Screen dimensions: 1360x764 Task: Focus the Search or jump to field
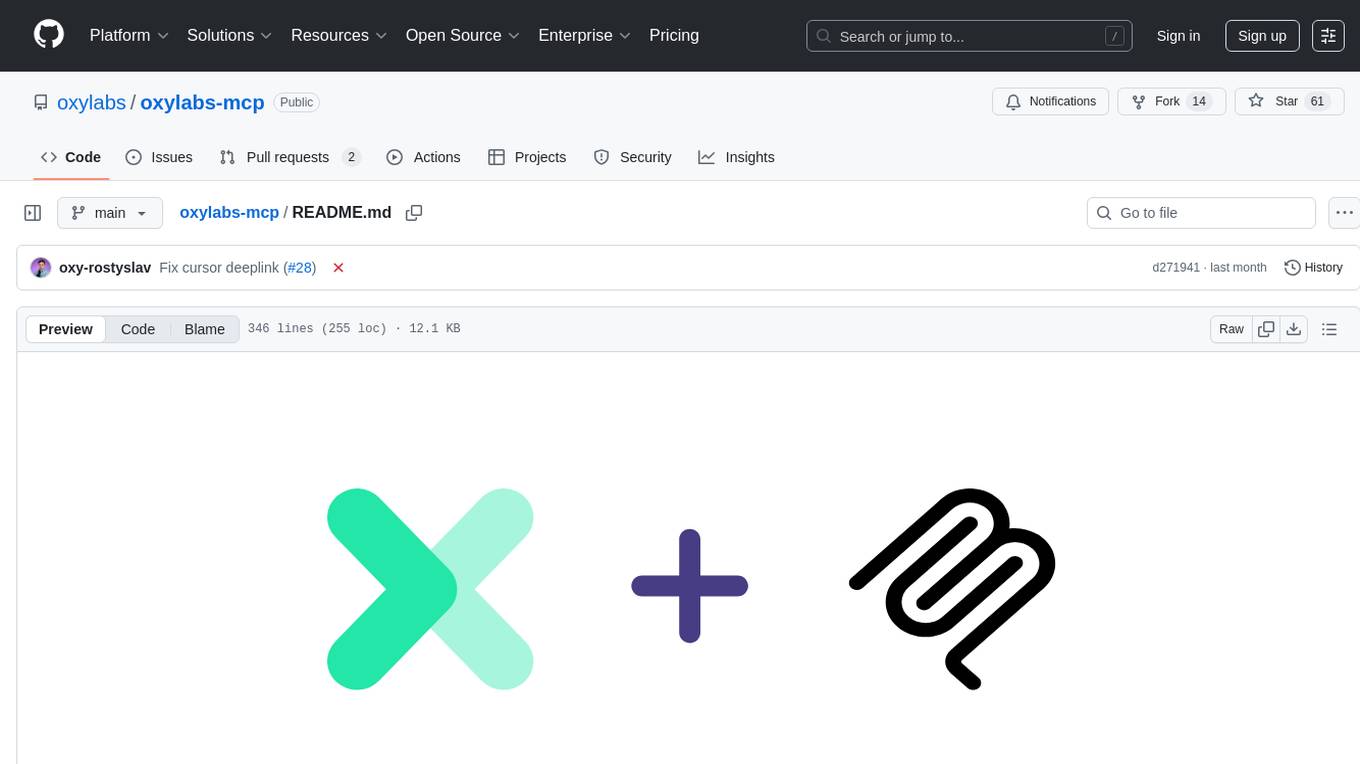969,36
